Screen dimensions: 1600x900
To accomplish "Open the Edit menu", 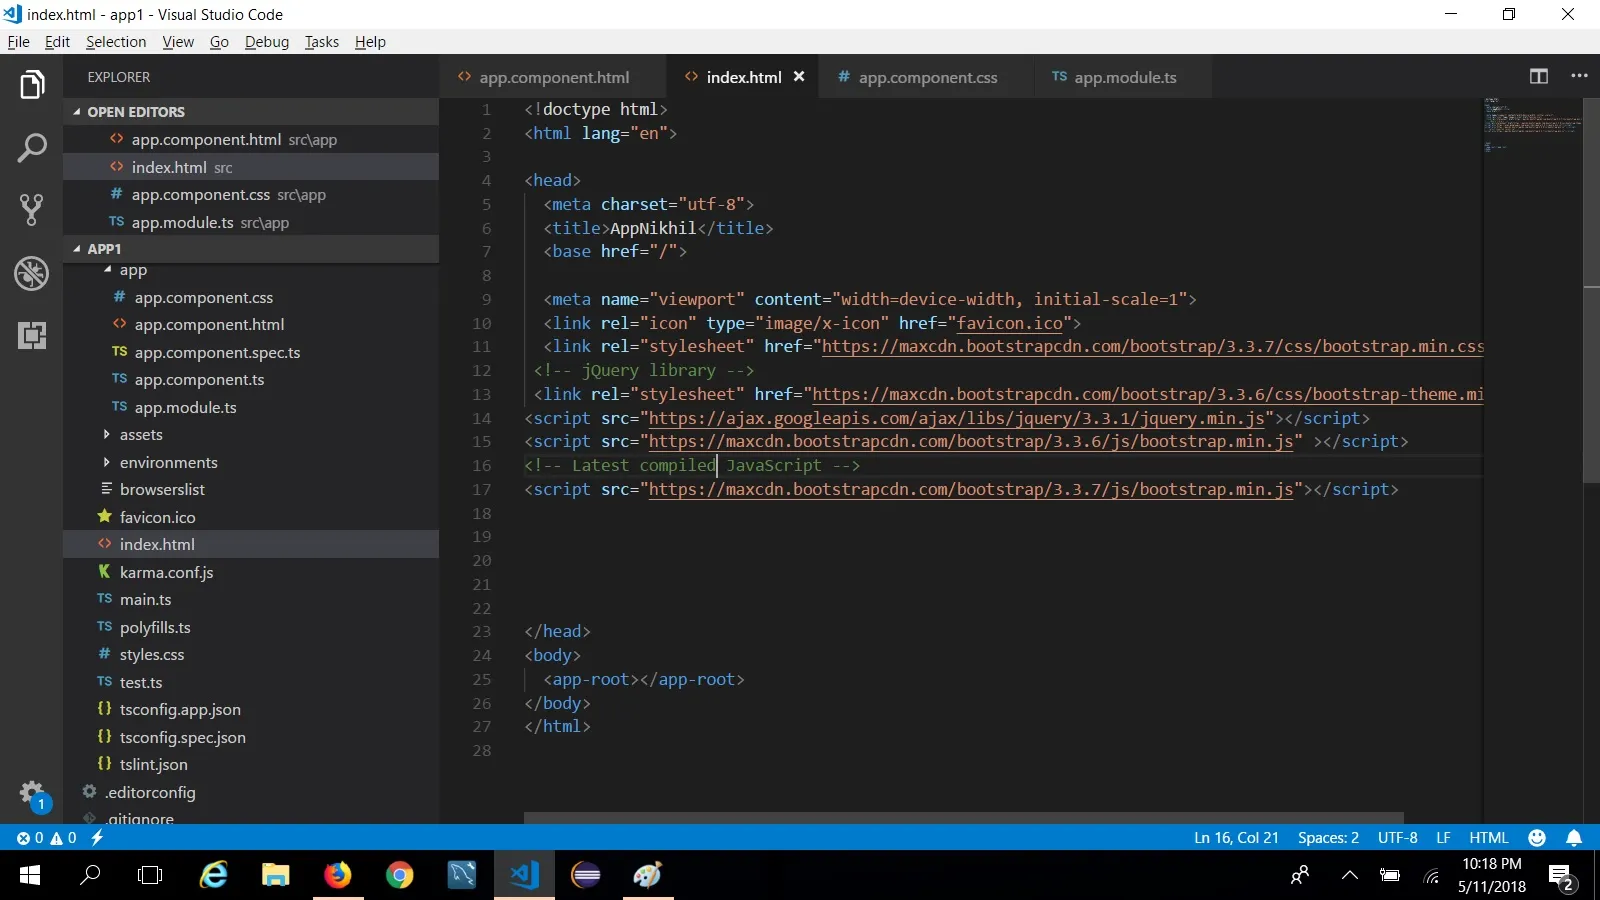I will (57, 42).
